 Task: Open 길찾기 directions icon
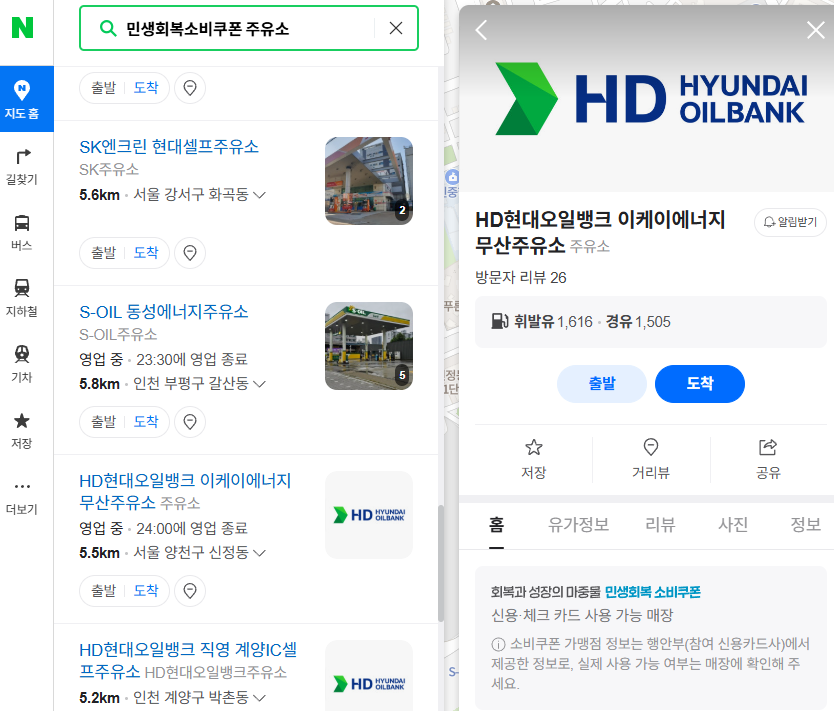point(22,166)
